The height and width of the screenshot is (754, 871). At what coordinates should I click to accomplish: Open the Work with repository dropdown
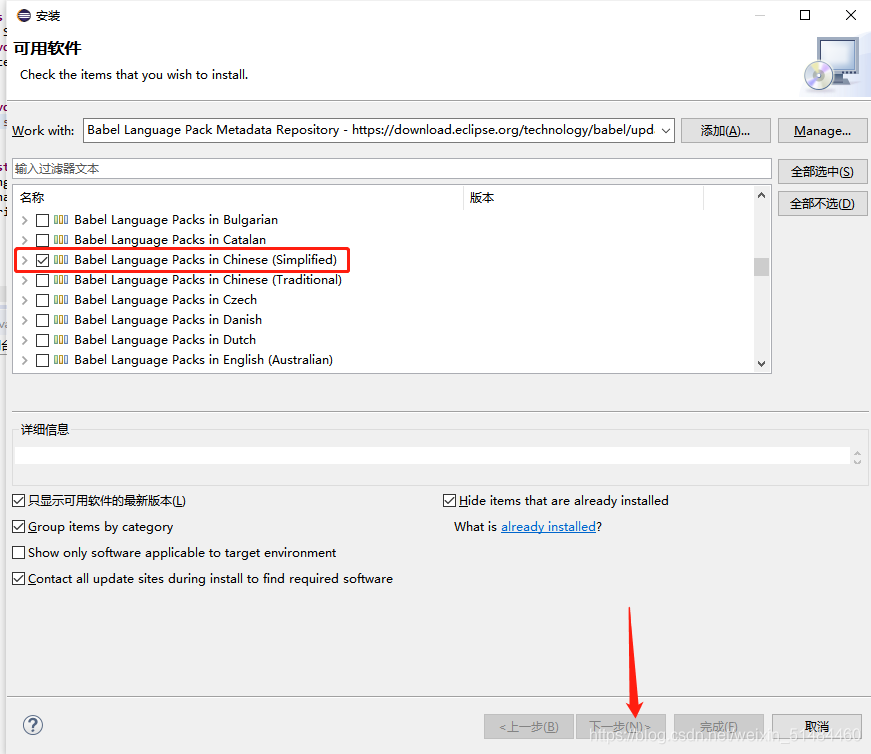[x=665, y=131]
